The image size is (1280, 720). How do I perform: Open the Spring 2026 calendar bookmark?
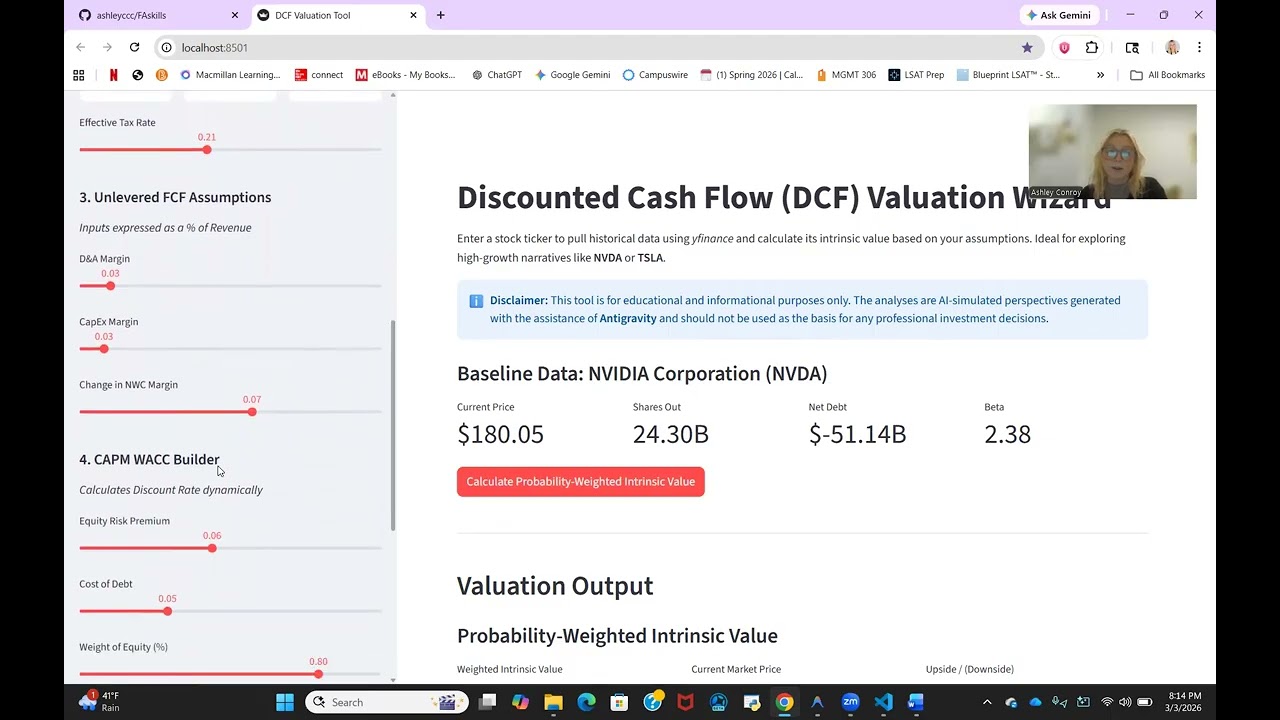point(752,75)
